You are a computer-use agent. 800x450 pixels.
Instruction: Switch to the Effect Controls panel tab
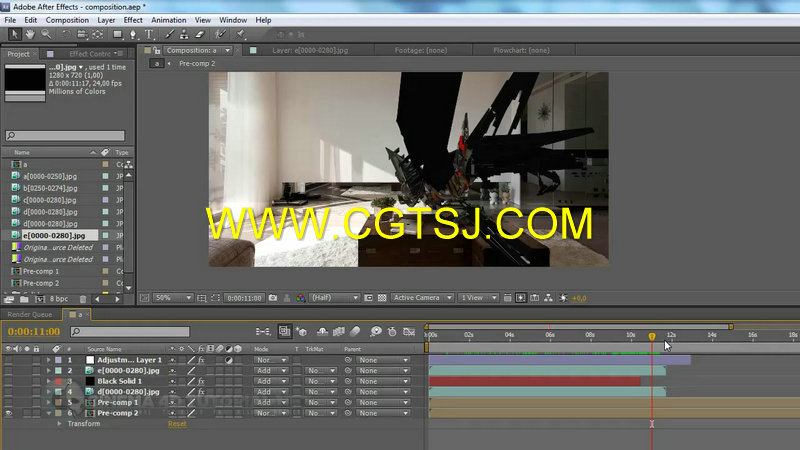point(90,54)
